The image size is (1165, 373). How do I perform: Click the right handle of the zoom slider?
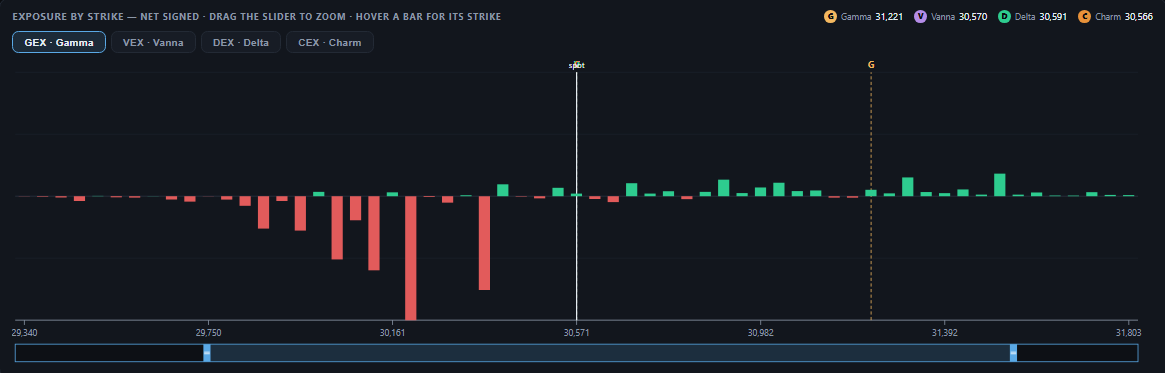(x=1013, y=353)
